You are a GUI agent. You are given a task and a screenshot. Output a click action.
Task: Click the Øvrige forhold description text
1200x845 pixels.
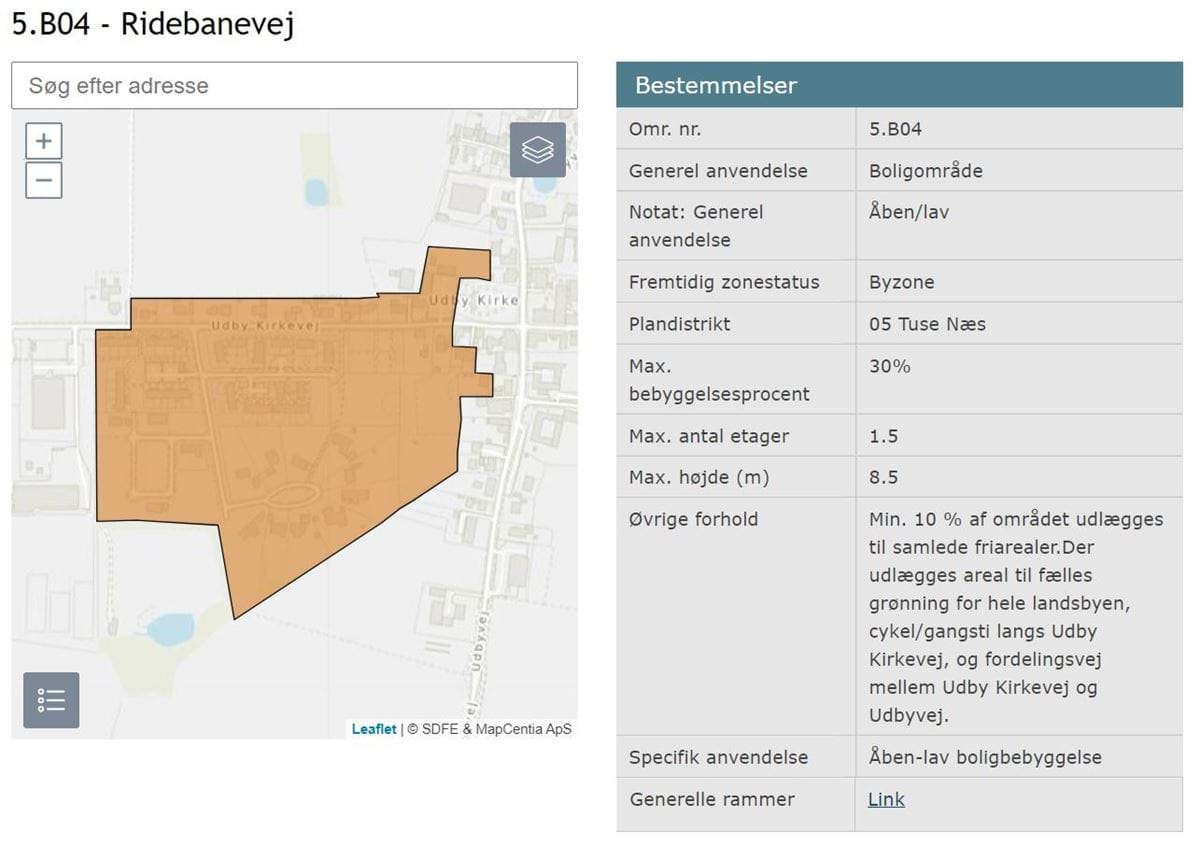[1015, 617]
